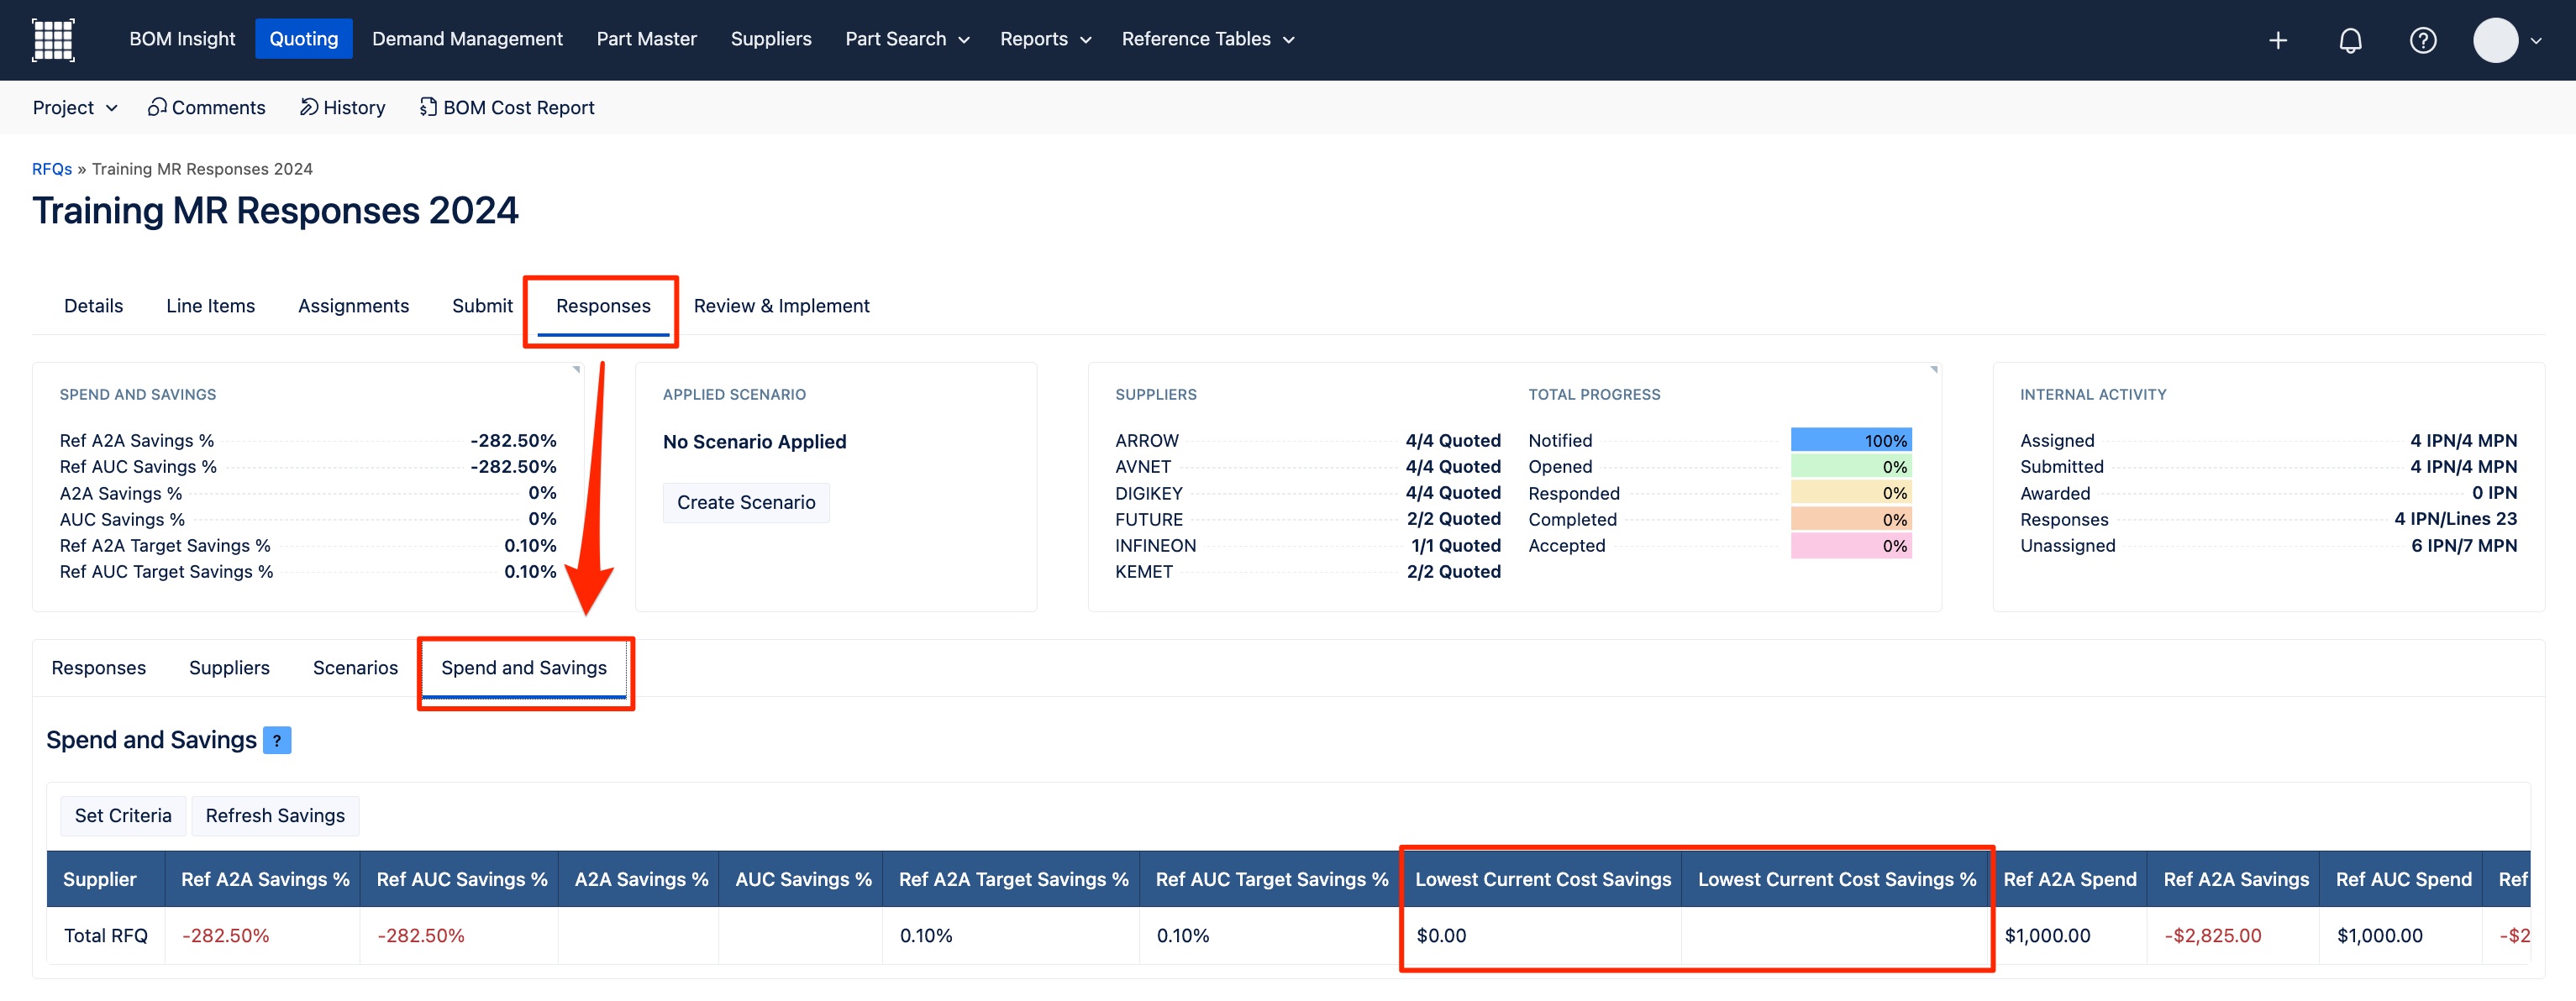Click the Comments speech bubble icon
The width and height of the screenshot is (2576, 1001).
pos(157,107)
